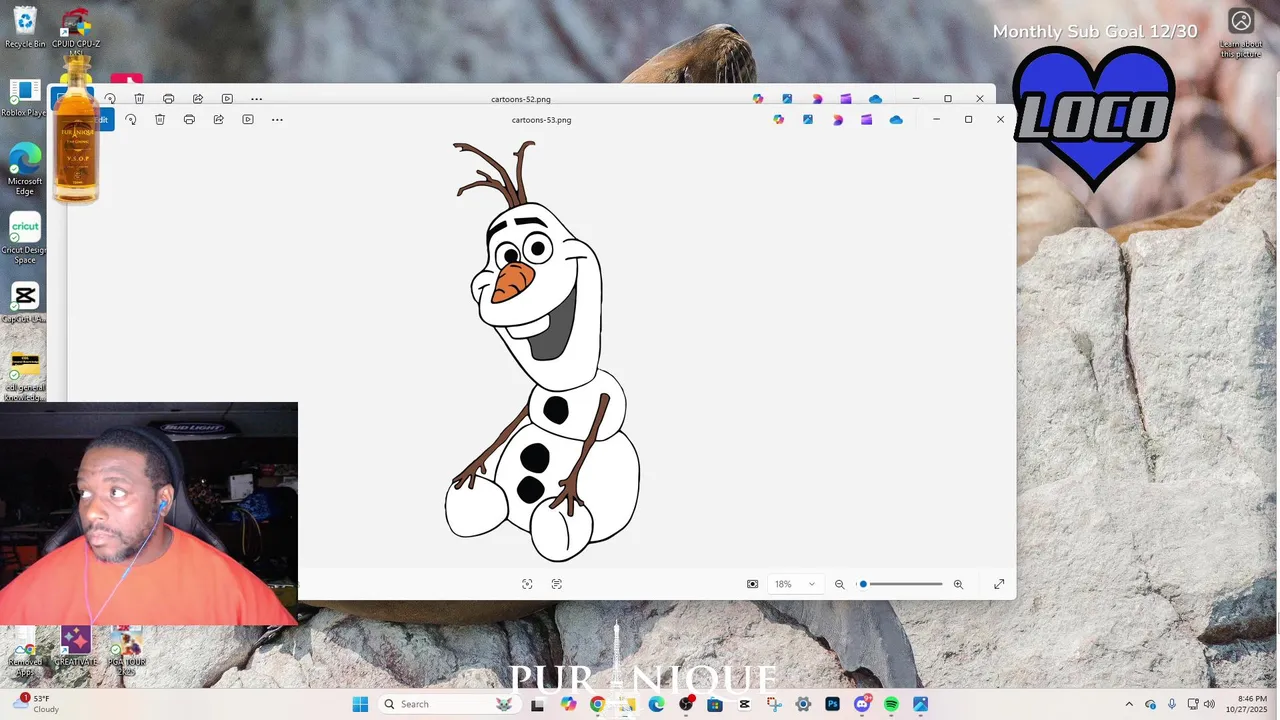Click the scan text icon in bottom bar

coord(557,584)
